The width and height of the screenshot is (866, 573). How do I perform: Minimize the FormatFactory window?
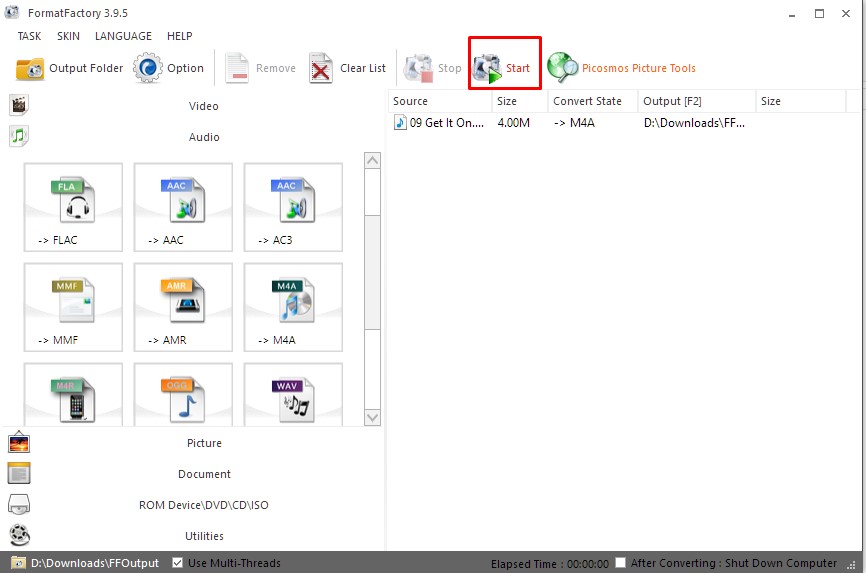click(x=792, y=14)
